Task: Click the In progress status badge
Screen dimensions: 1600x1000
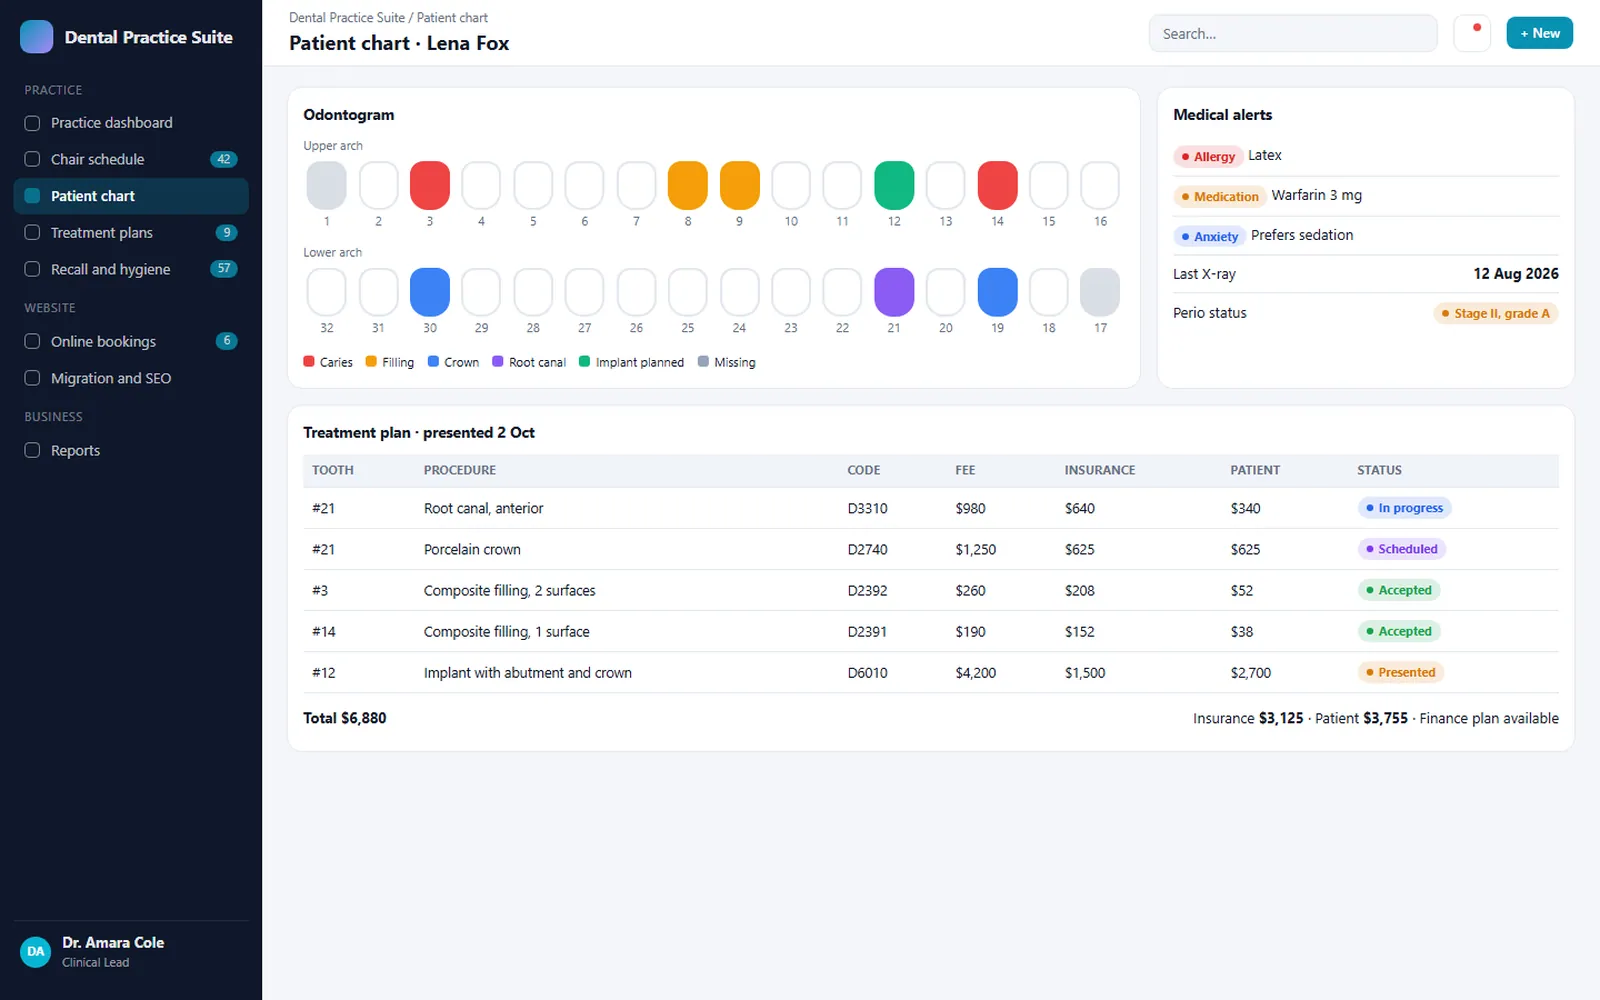Action: (1404, 508)
